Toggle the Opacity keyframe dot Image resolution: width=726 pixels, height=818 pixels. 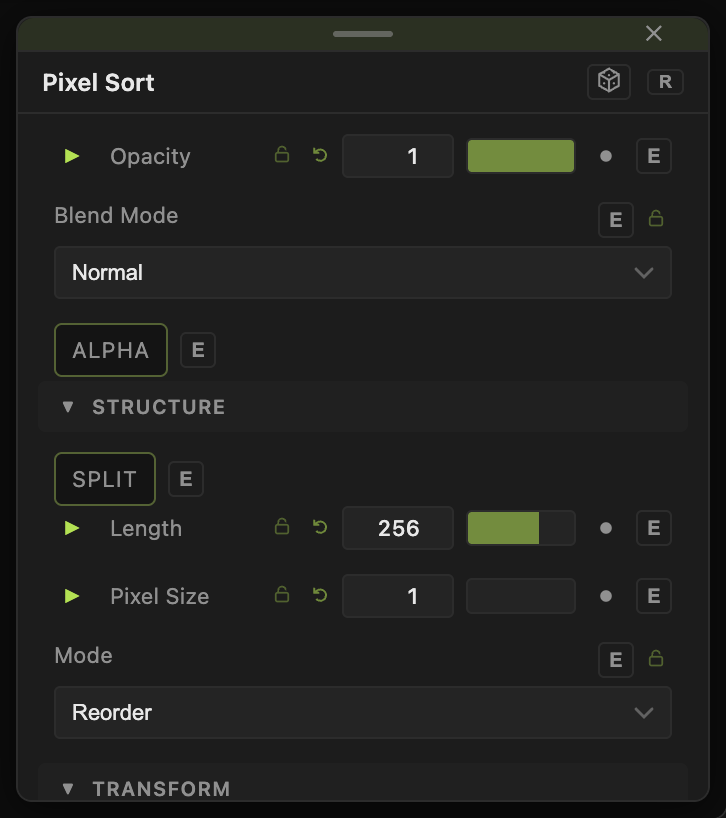(x=606, y=156)
